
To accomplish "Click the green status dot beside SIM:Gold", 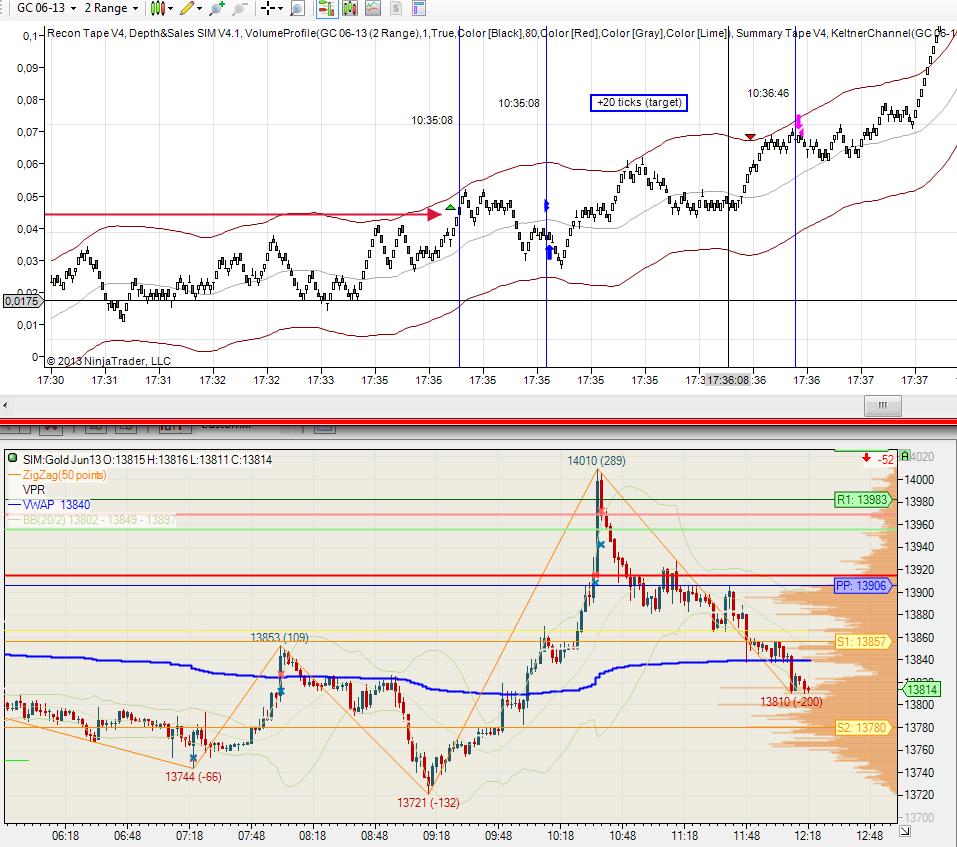I will click(x=12, y=457).
